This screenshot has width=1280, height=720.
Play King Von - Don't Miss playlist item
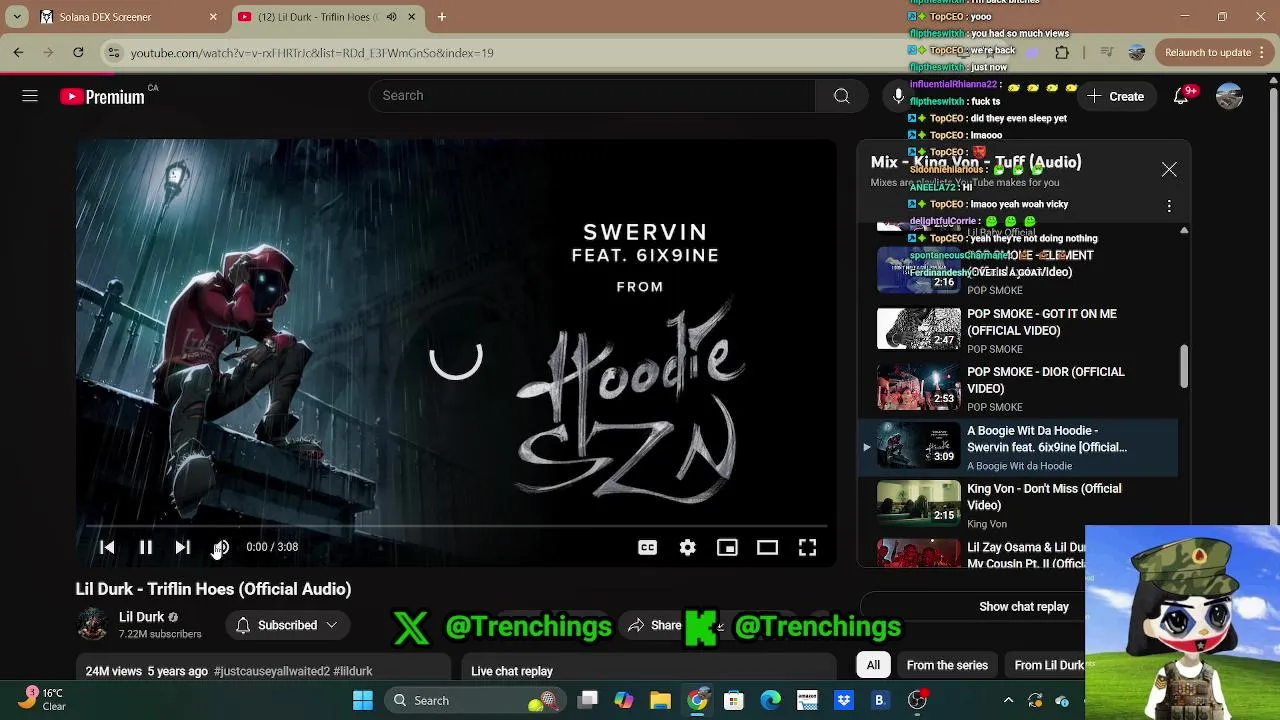tap(1020, 505)
